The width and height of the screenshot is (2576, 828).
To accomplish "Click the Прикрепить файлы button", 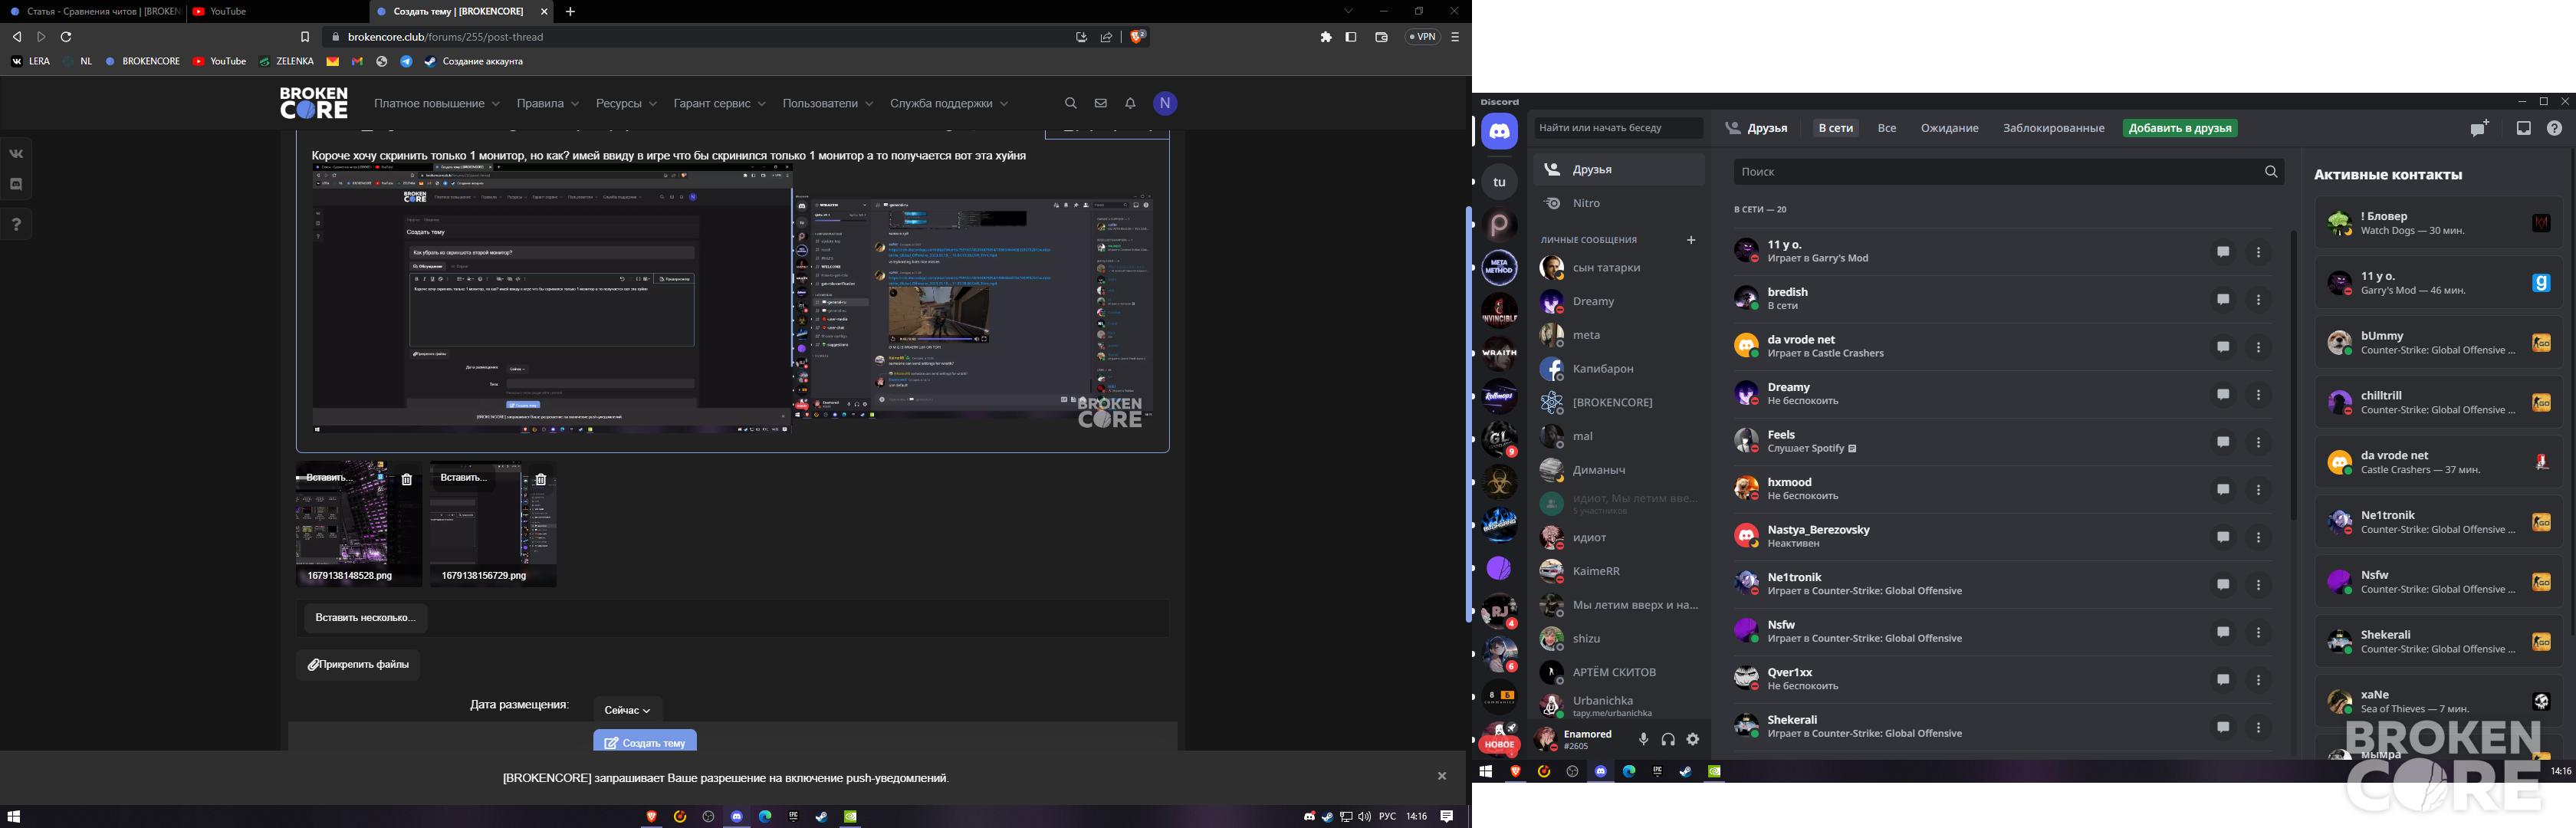I will (358, 665).
